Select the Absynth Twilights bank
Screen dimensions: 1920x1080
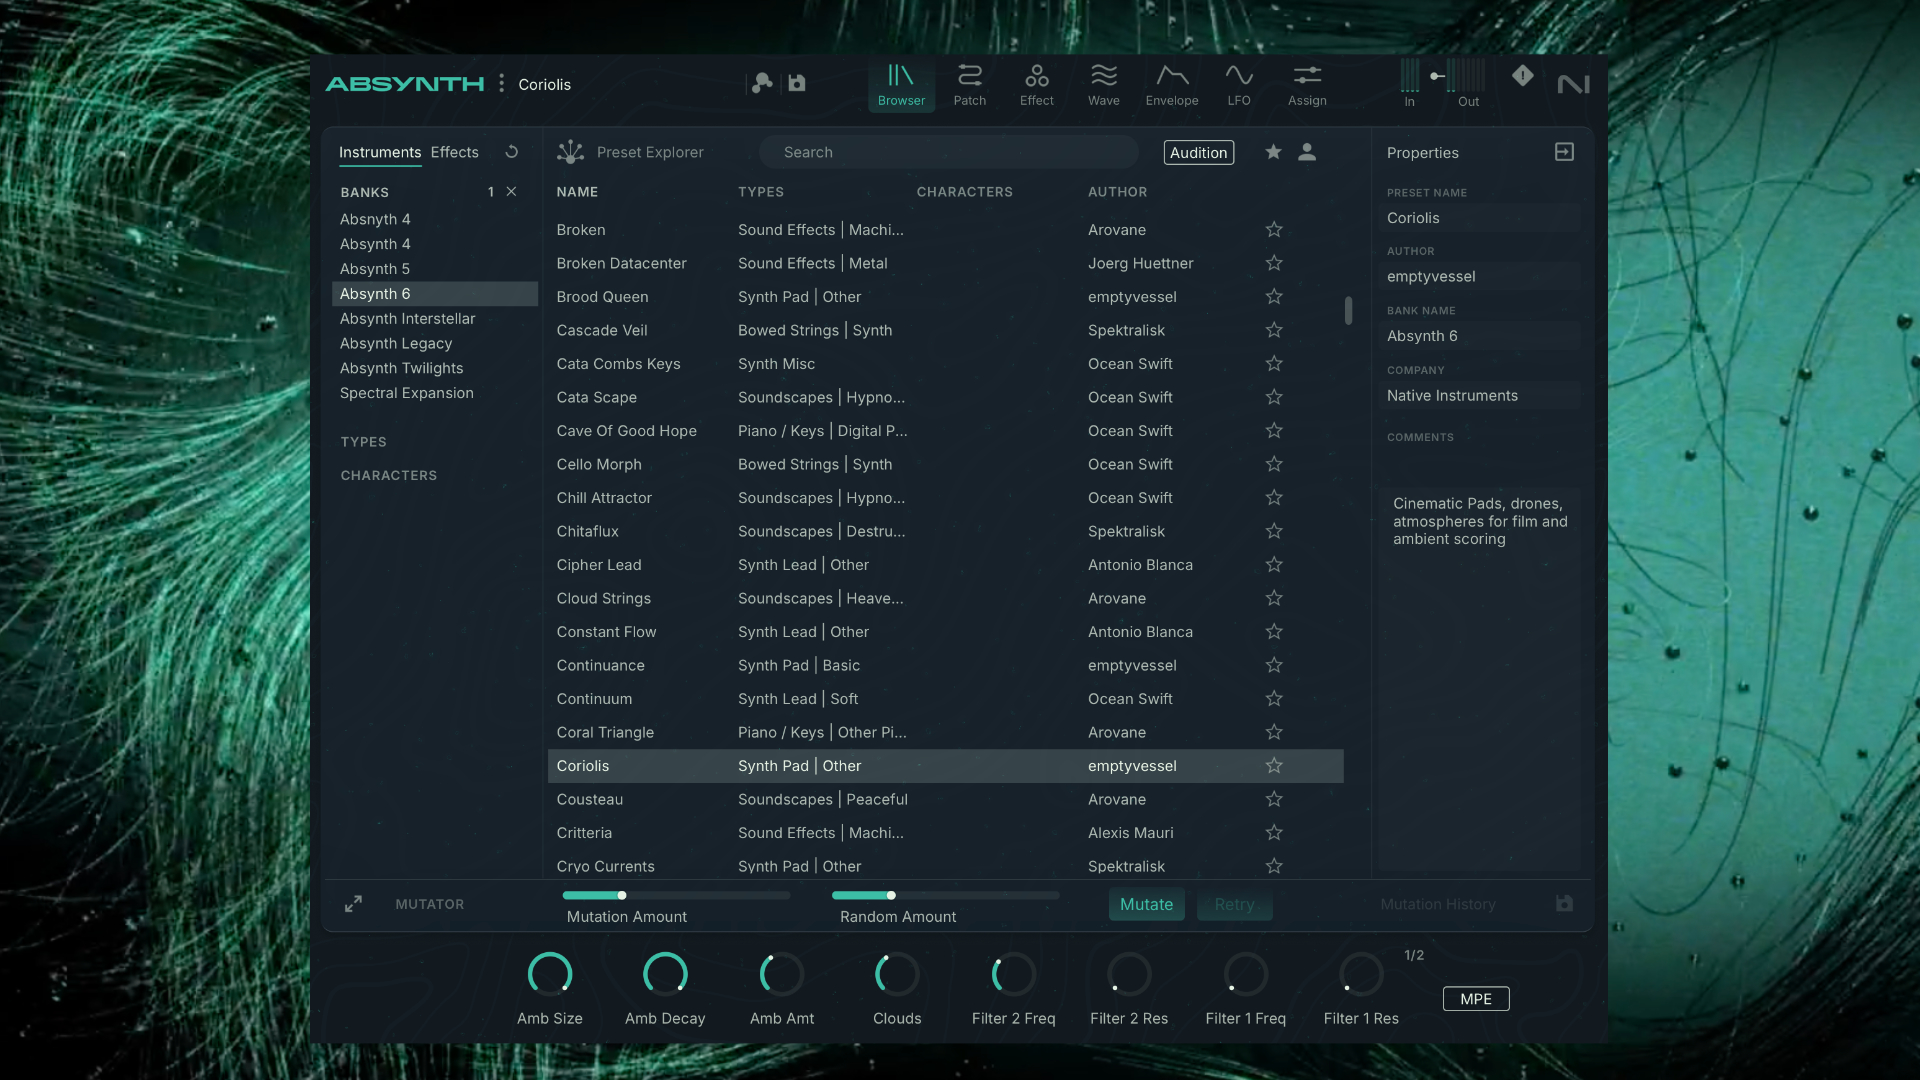(x=401, y=368)
